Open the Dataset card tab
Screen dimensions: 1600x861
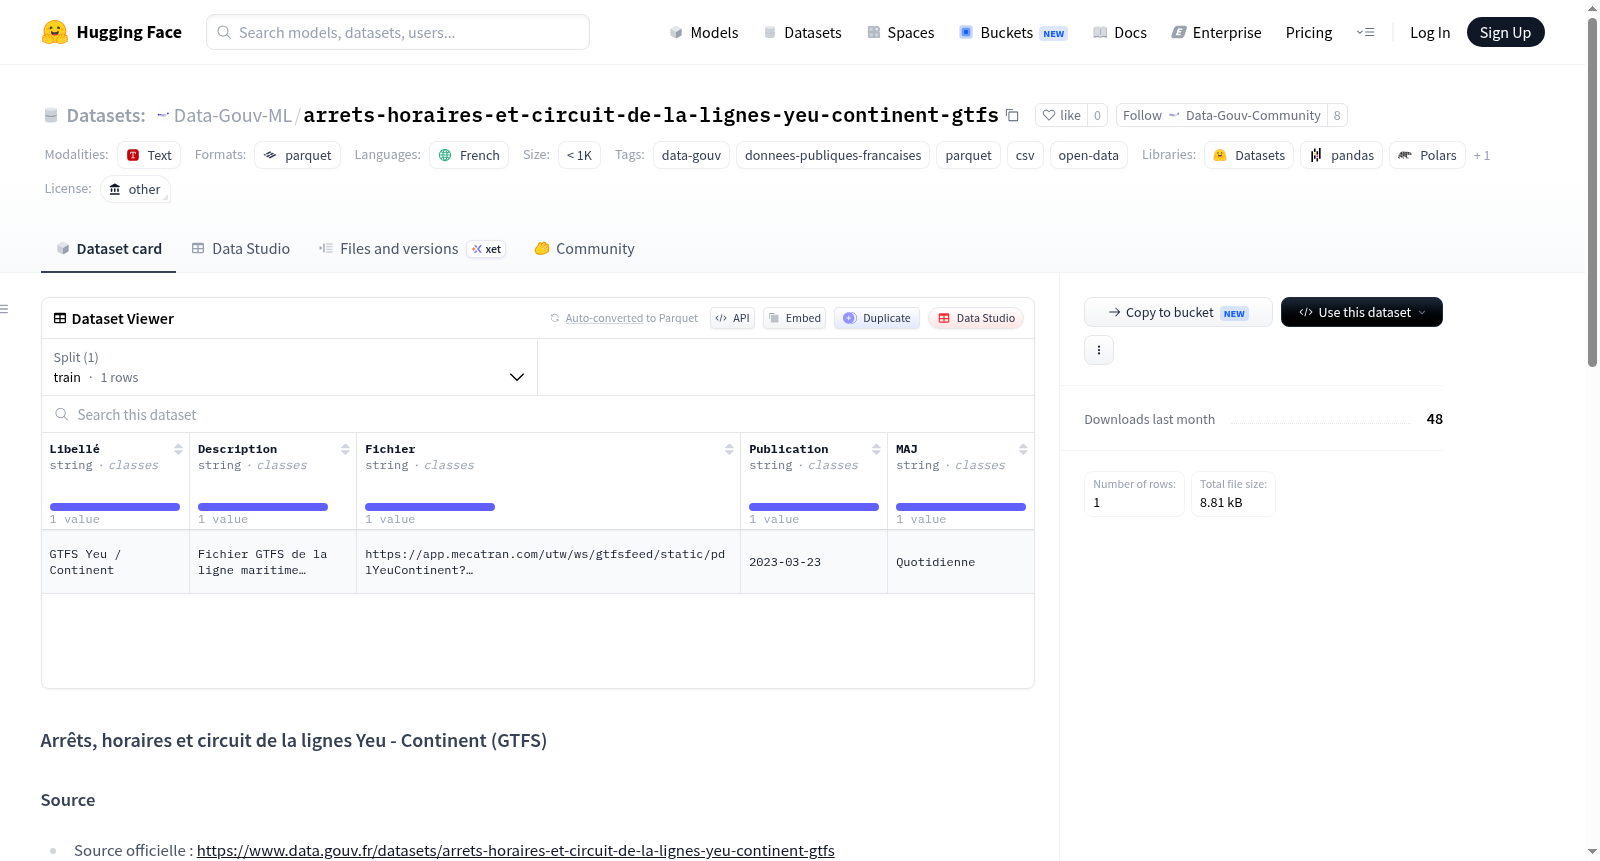(108, 249)
